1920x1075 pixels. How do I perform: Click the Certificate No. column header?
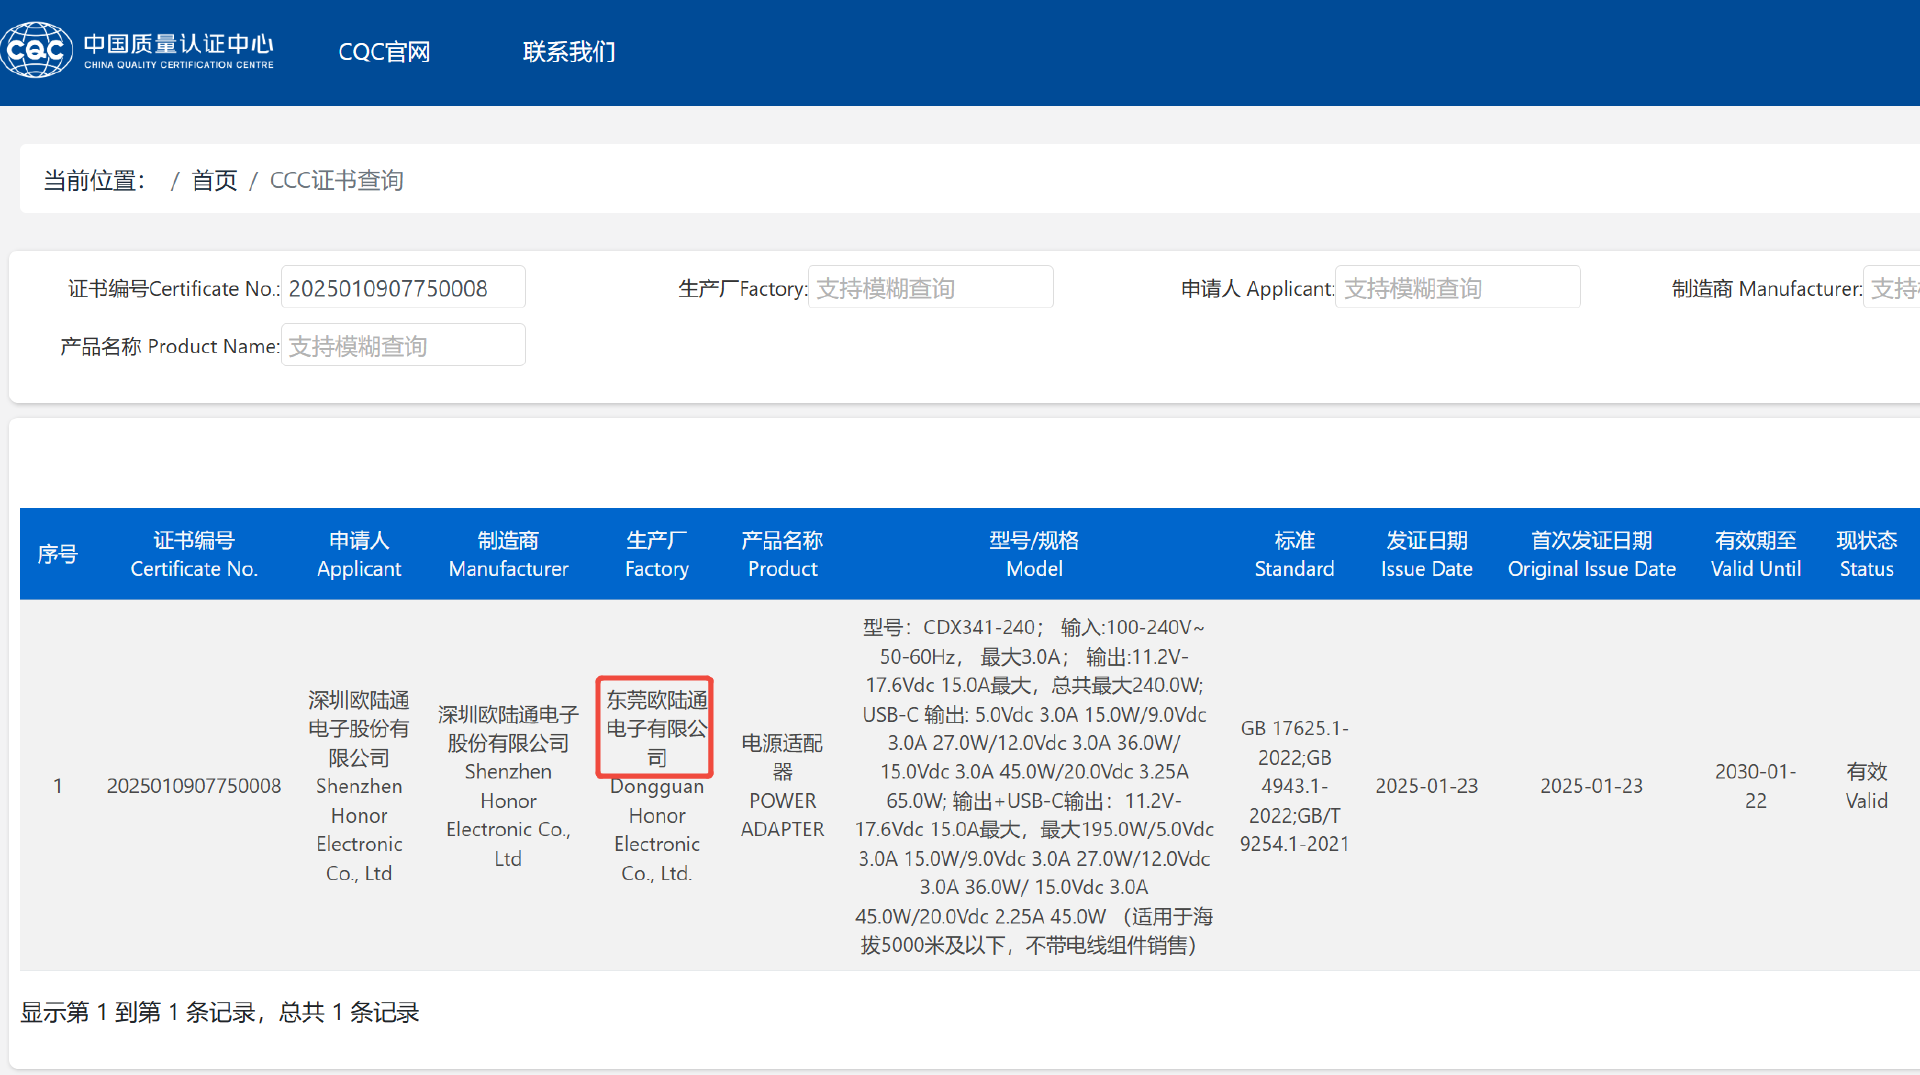[194, 554]
